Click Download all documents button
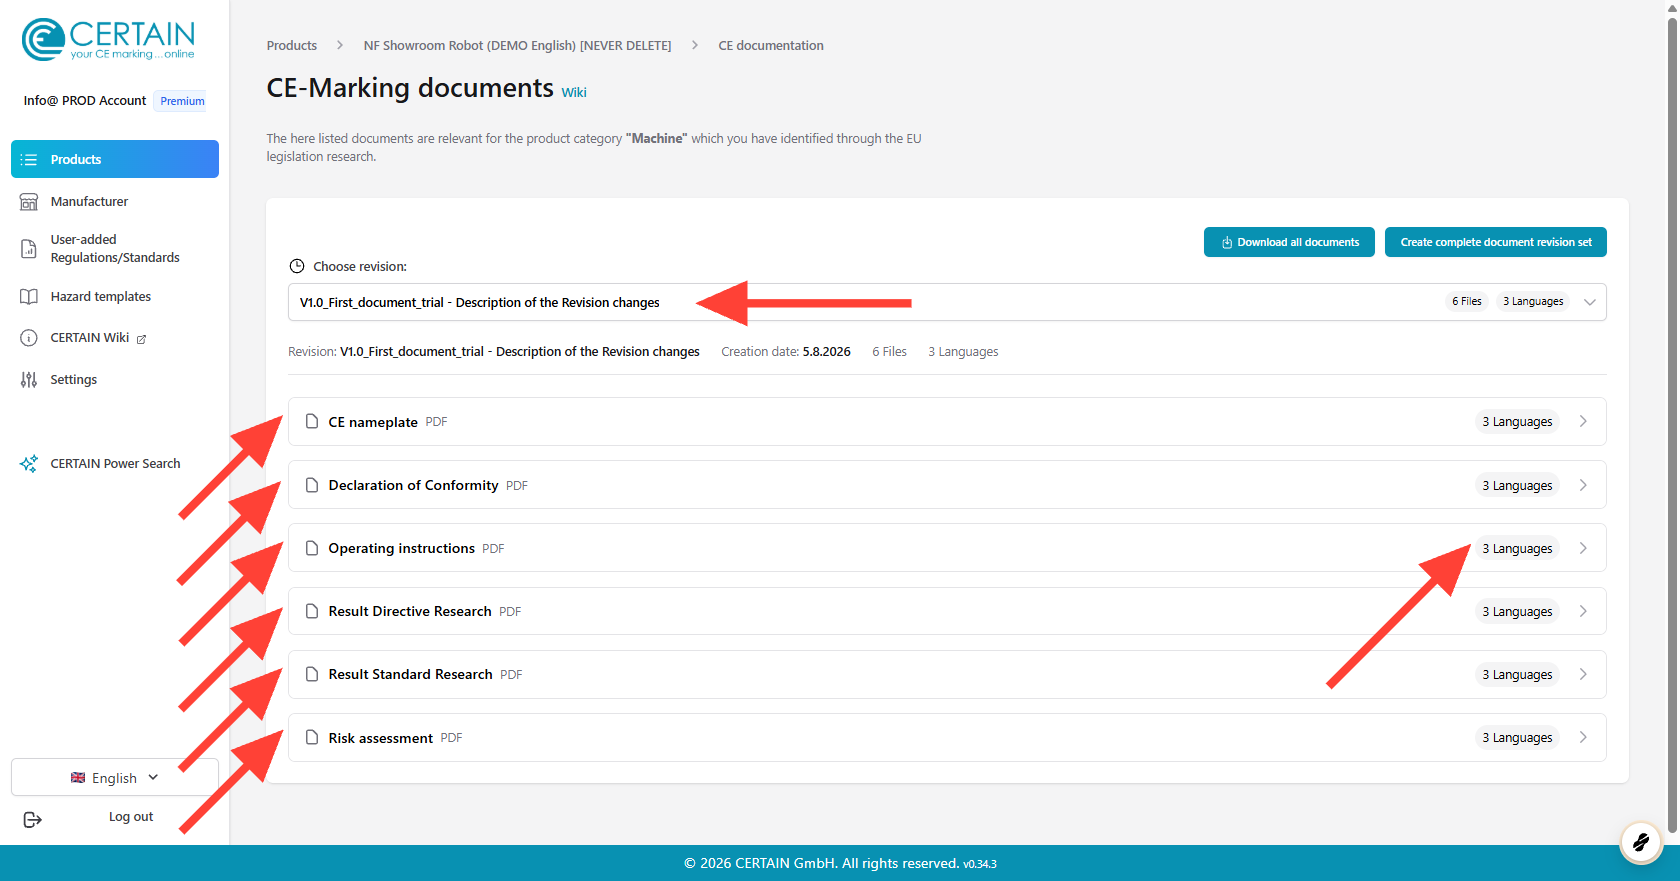The height and width of the screenshot is (881, 1680). pos(1289,242)
